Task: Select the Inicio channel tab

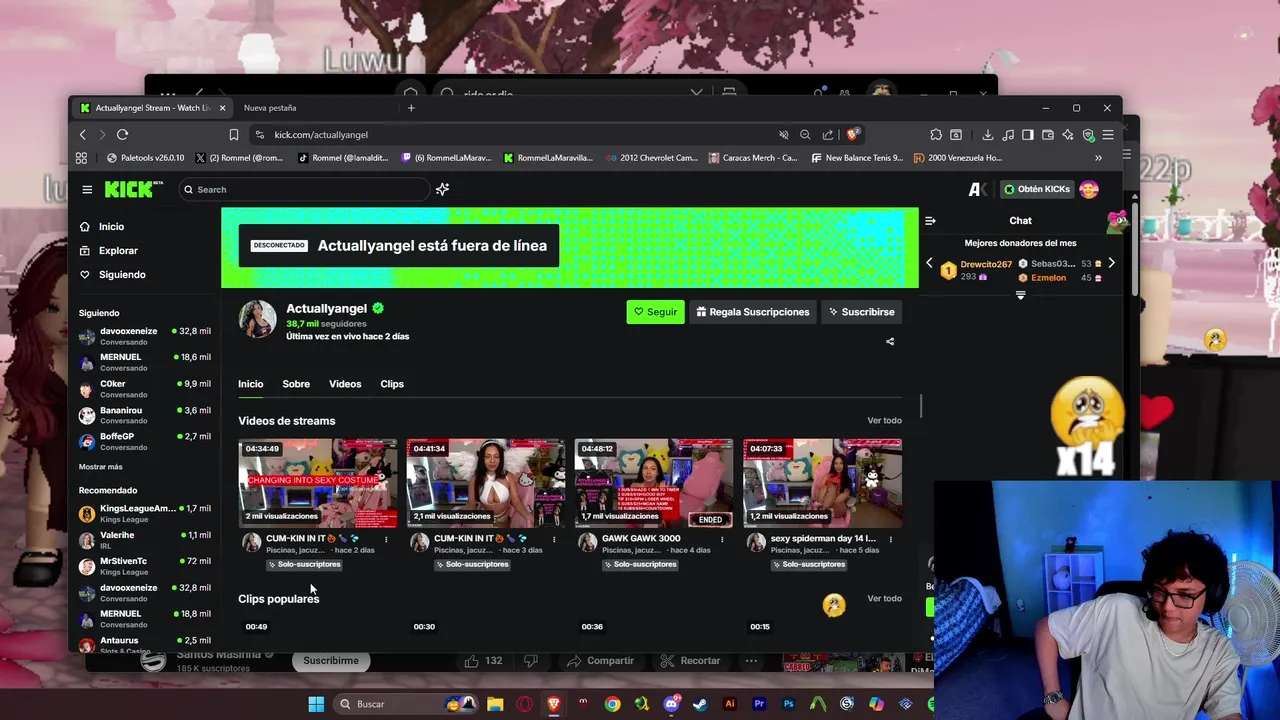Action: click(250, 384)
